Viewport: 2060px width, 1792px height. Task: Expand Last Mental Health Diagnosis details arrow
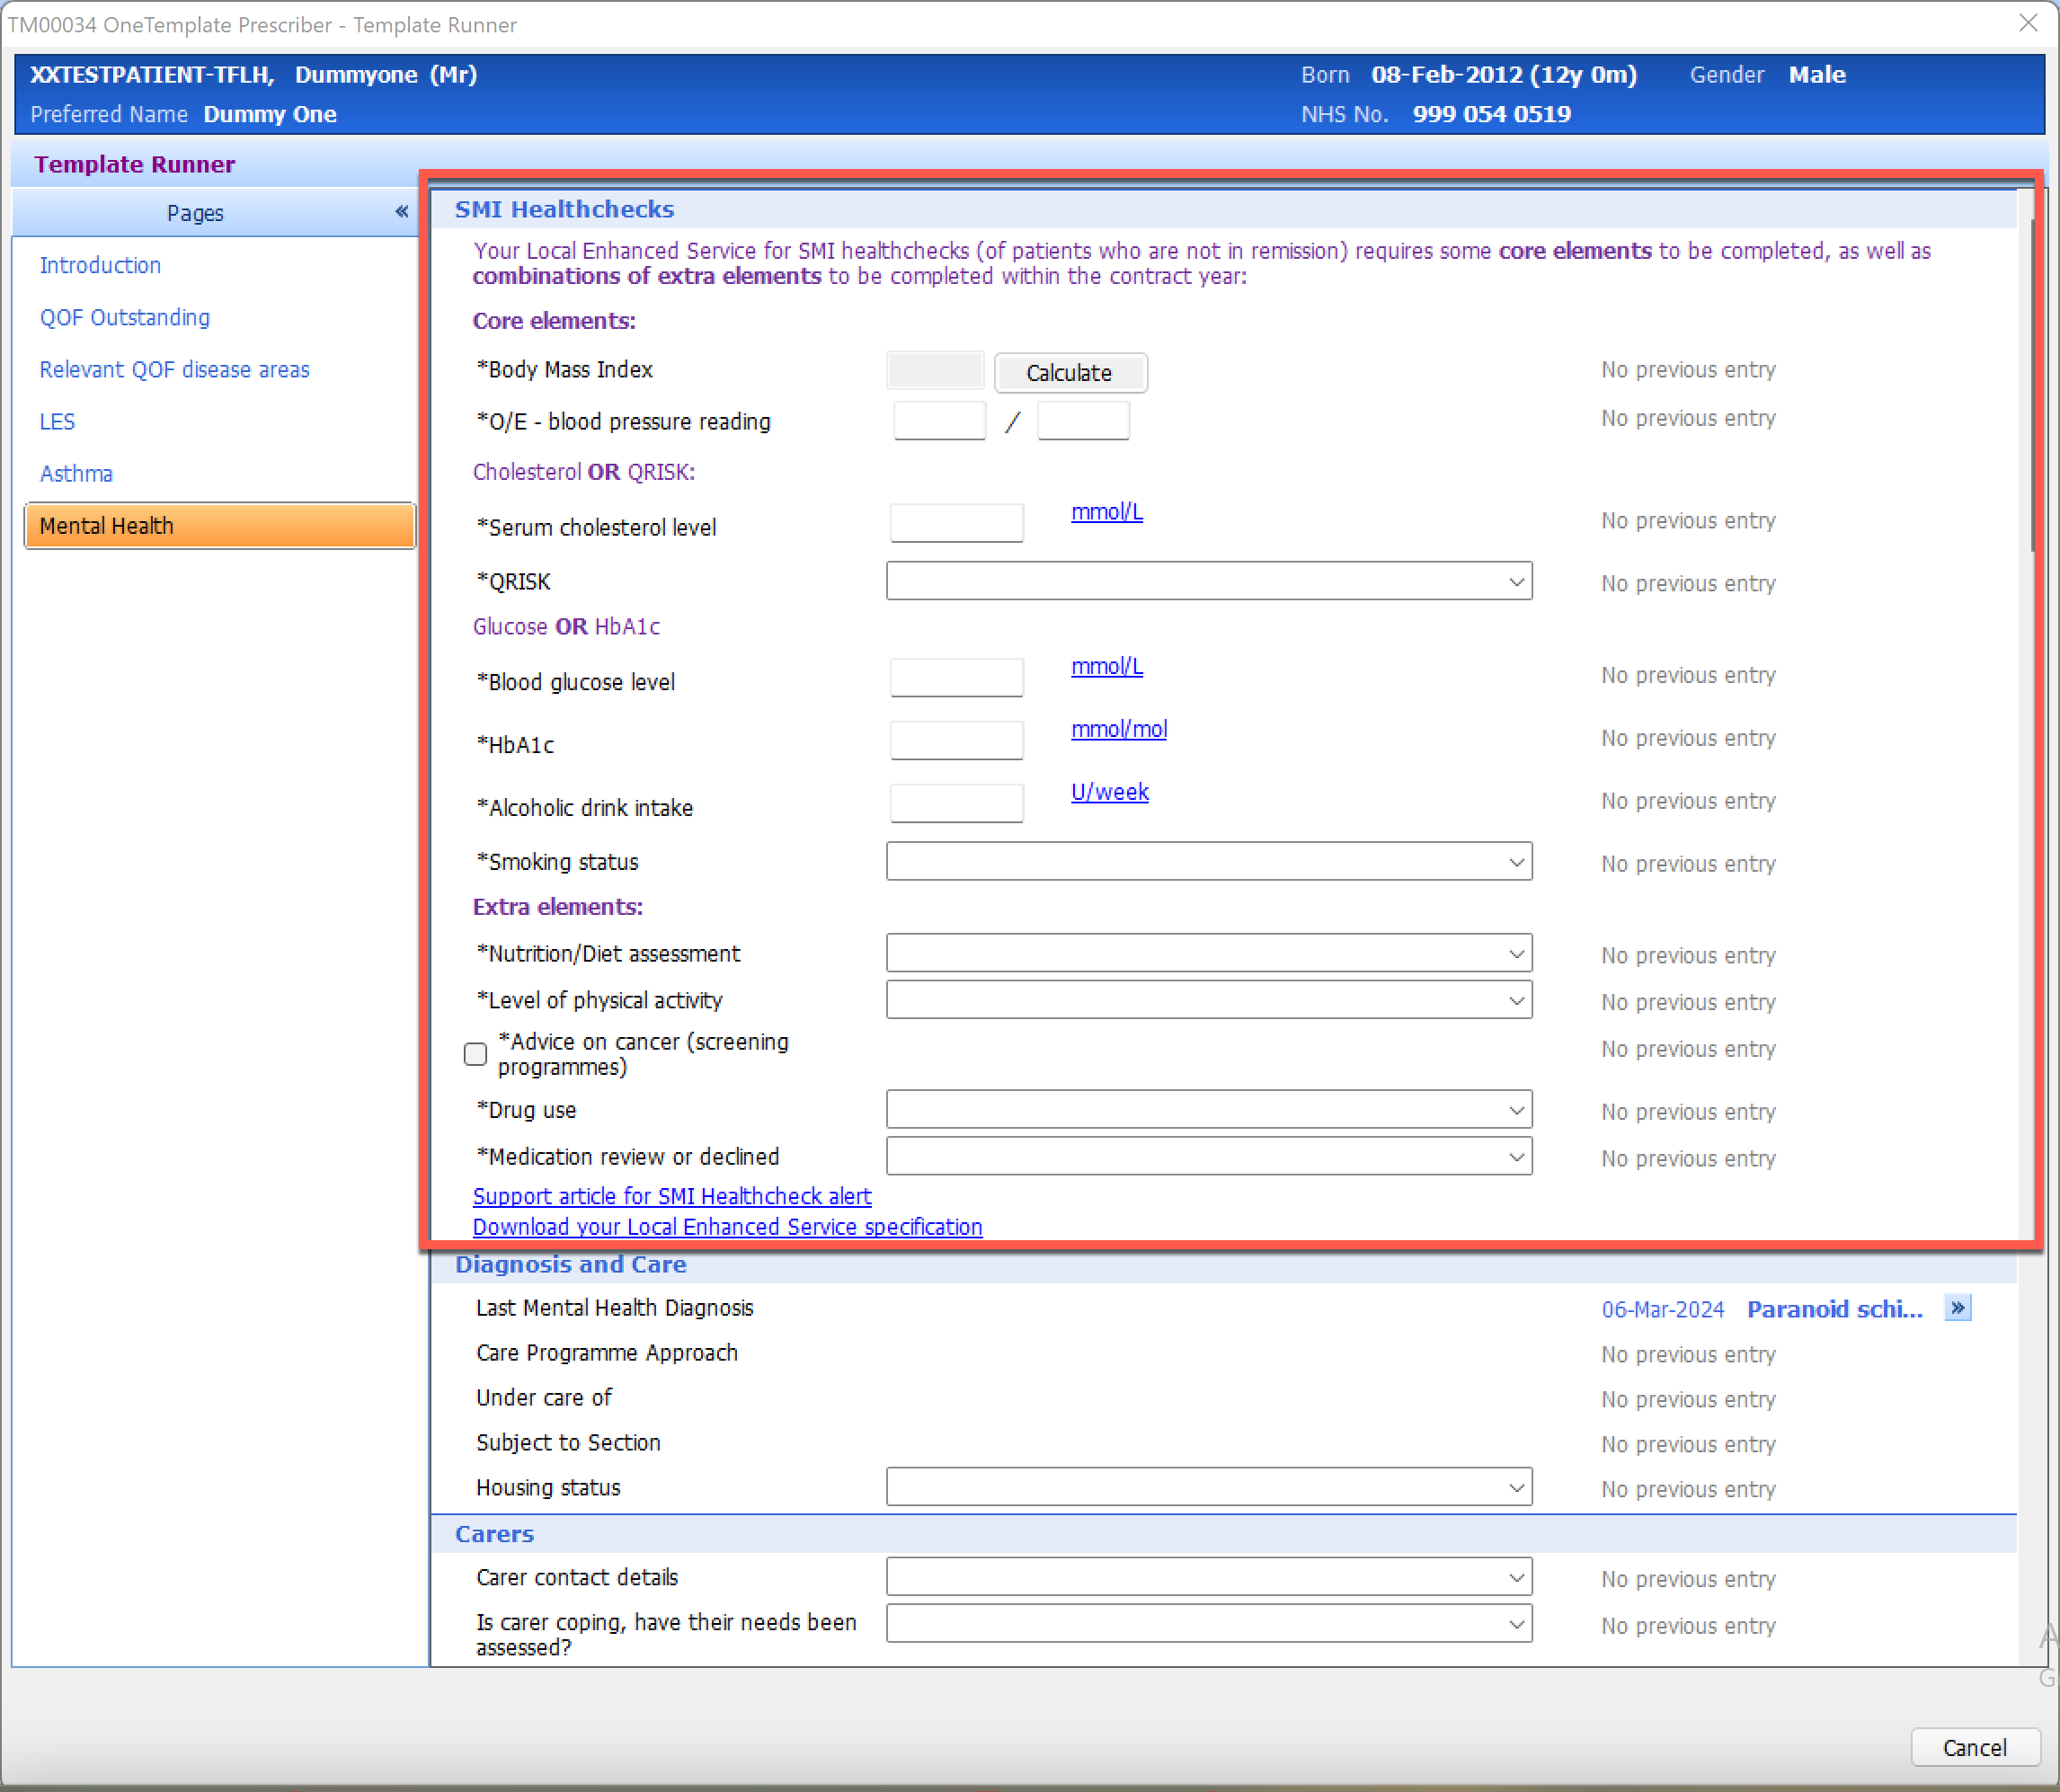pos(1957,1308)
